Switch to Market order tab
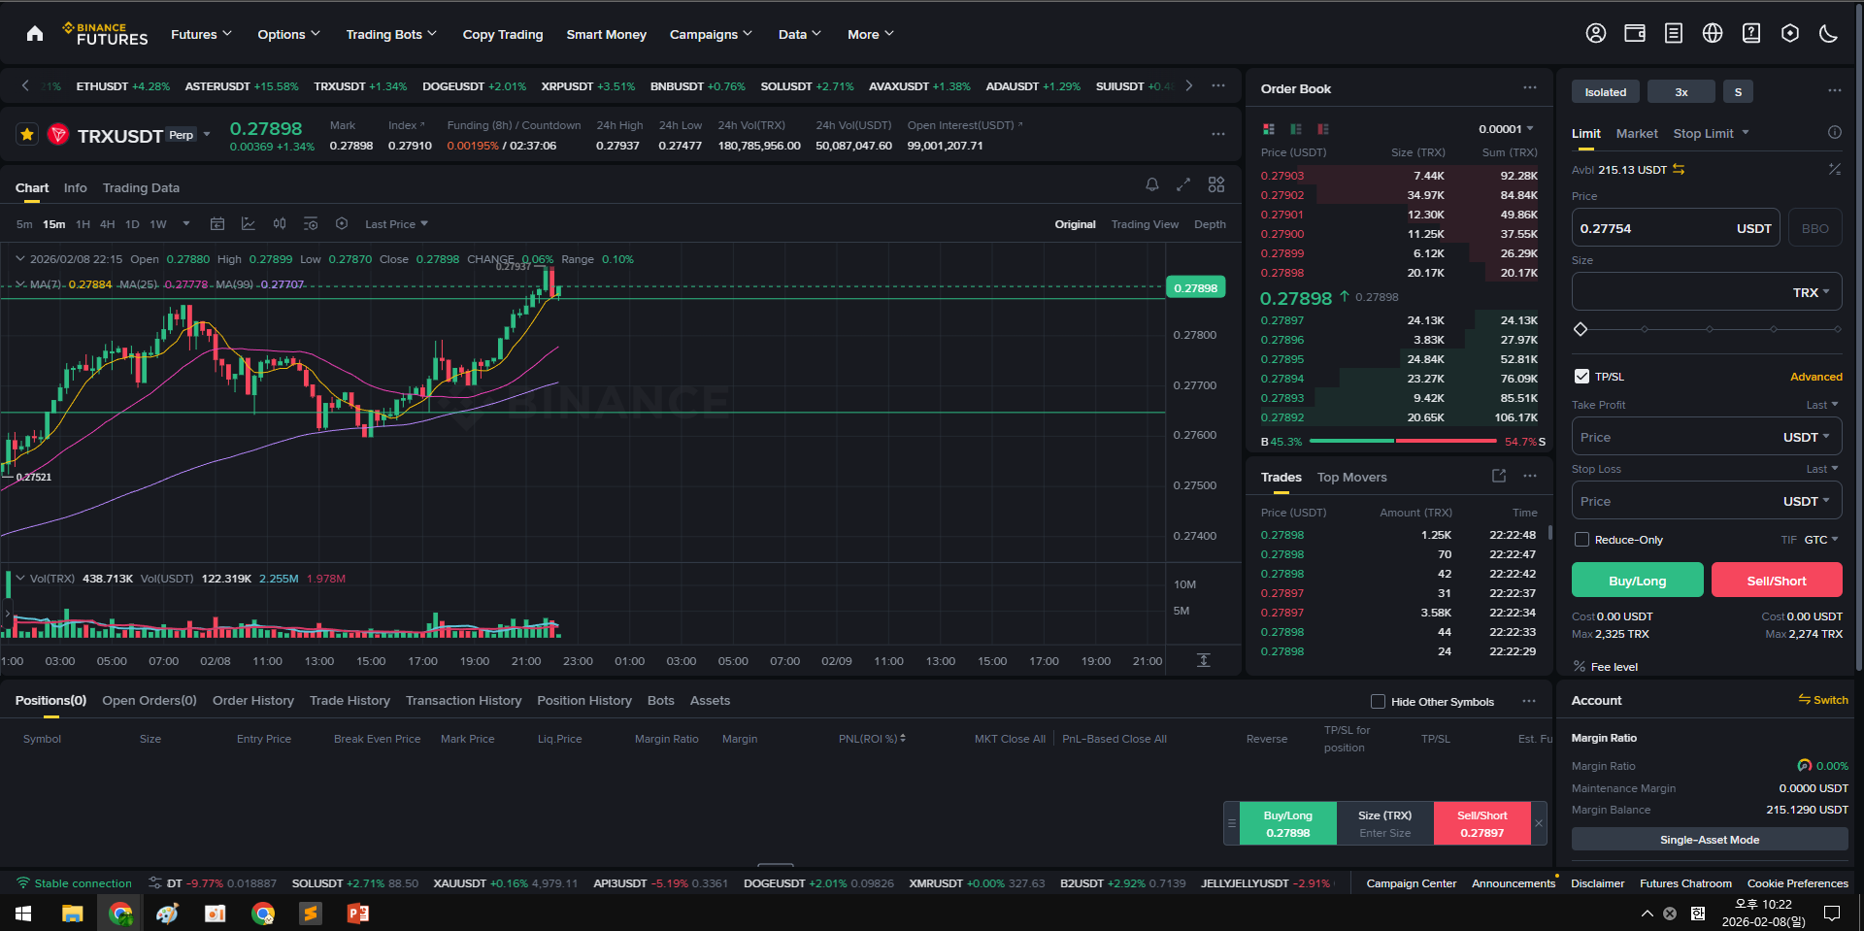This screenshot has width=1864, height=931. (1636, 133)
